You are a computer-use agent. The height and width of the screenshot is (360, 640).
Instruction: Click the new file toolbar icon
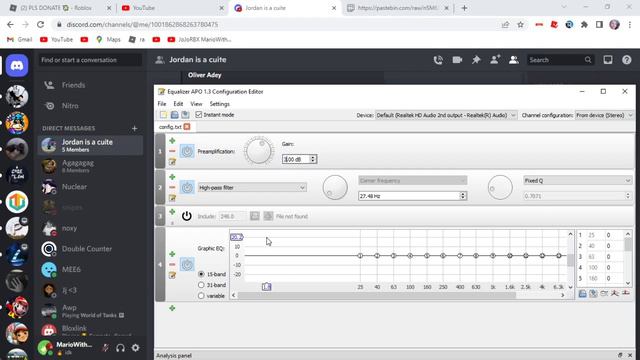pyautogui.click(x=164, y=115)
